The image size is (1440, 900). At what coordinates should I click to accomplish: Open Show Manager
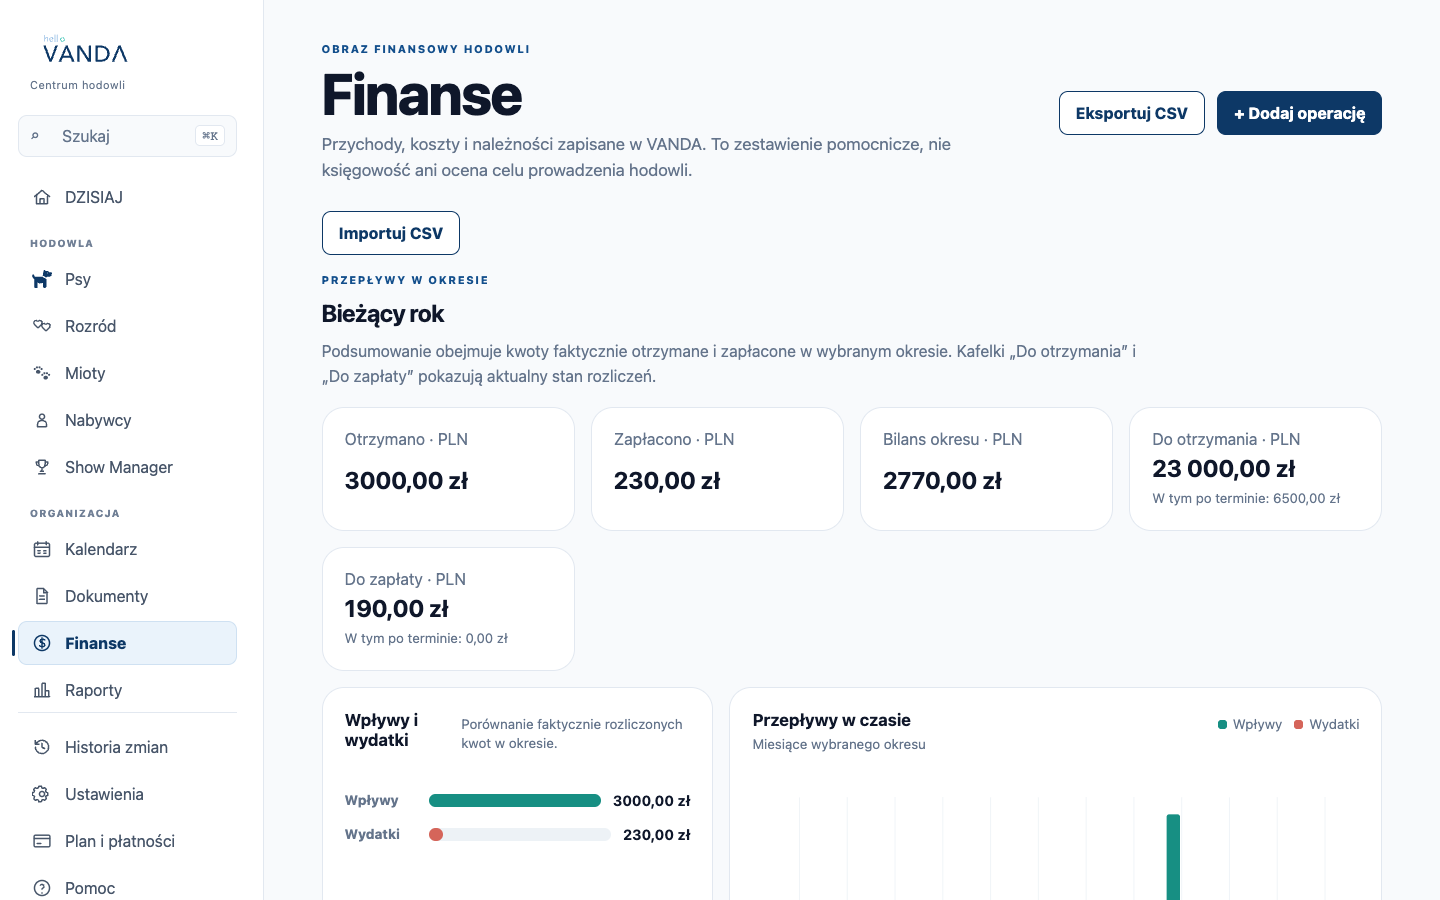coord(127,467)
